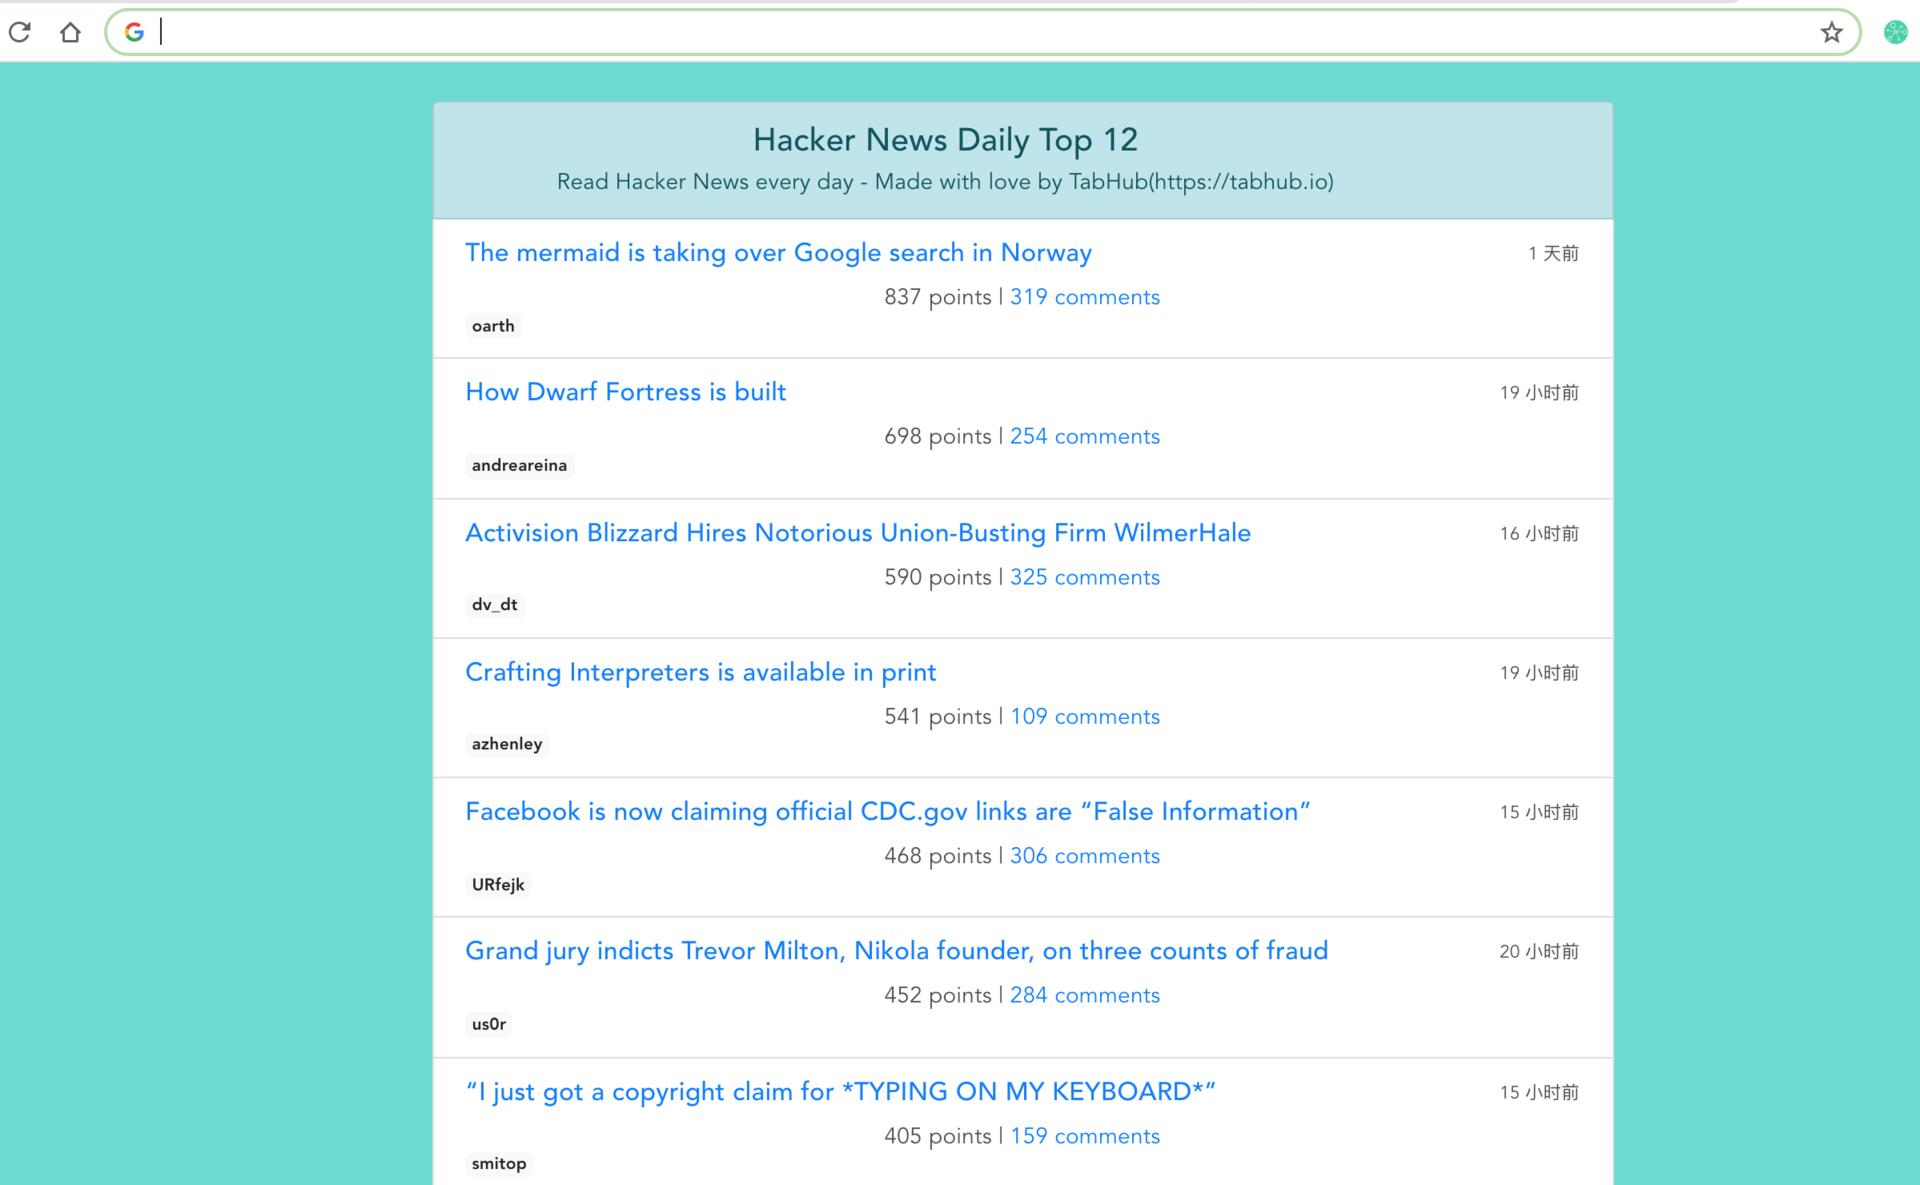Click the '20 小时前' timestamp
This screenshot has height=1185, width=1920.
click(x=1539, y=951)
